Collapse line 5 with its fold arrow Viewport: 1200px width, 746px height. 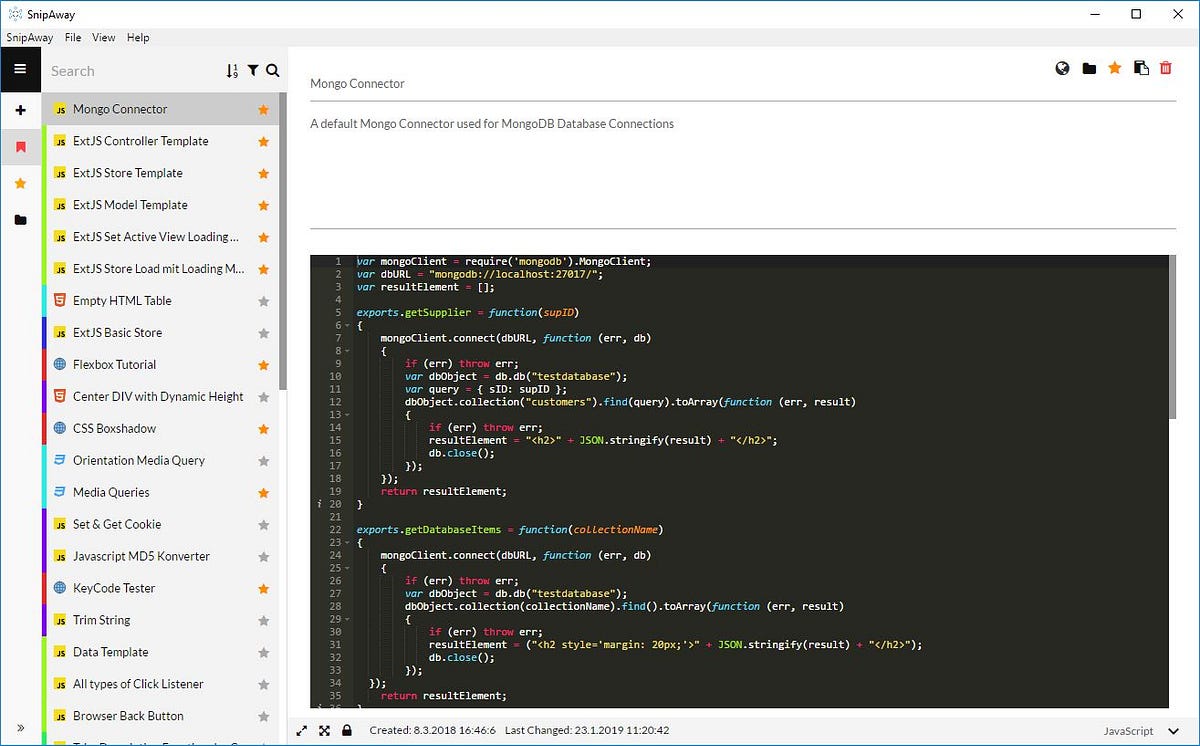pyautogui.click(x=347, y=325)
